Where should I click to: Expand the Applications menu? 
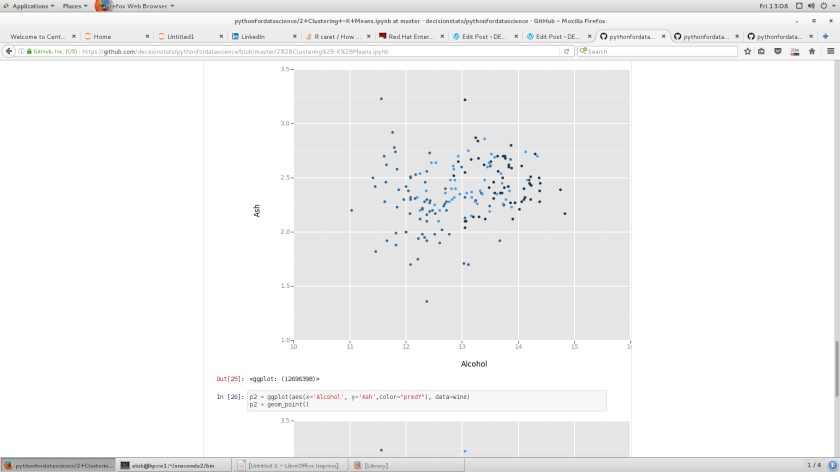[x=28, y=6]
